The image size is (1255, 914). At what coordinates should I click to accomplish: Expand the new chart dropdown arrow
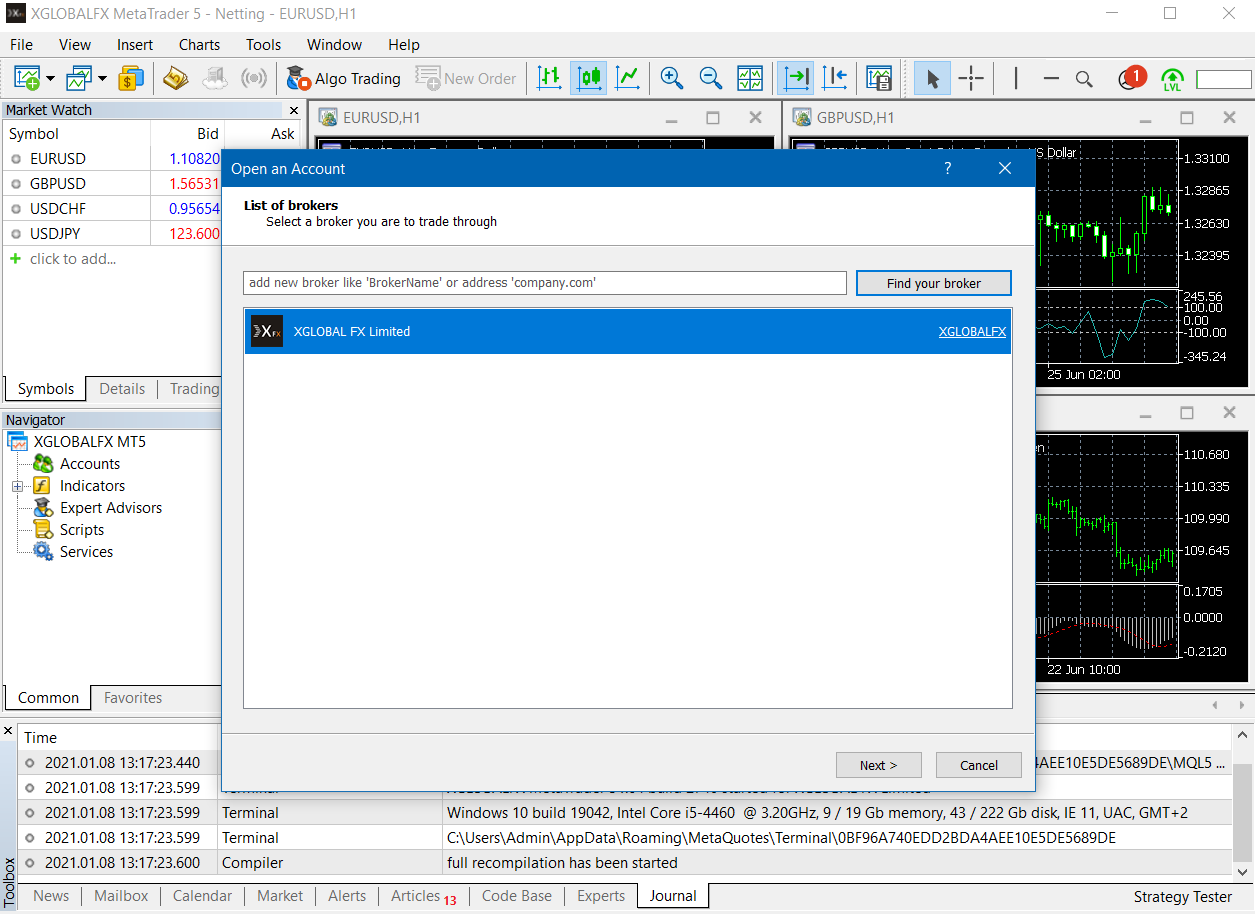[x=50, y=78]
